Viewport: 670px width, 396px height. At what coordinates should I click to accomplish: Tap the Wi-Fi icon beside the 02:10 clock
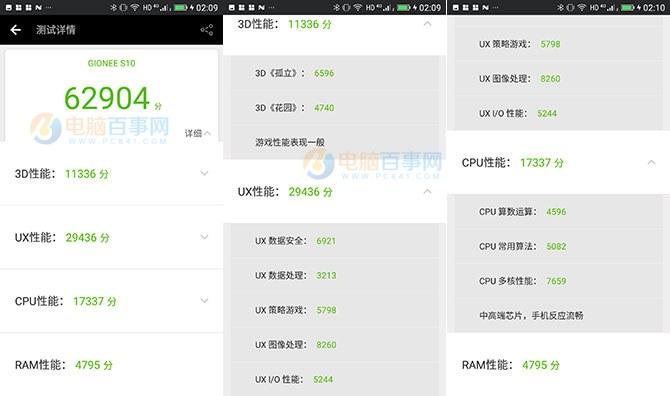click(582, 8)
